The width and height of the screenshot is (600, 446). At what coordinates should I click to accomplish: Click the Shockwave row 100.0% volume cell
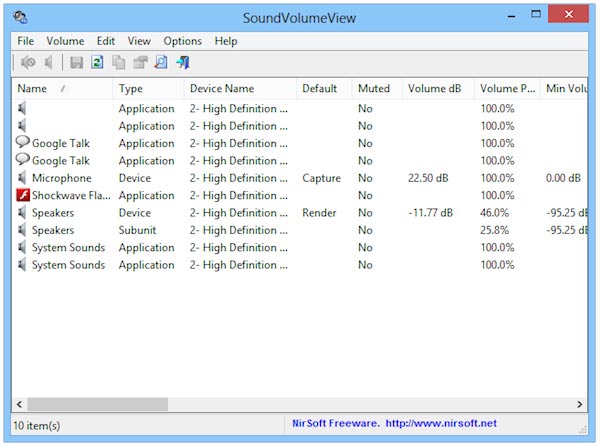tap(497, 195)
